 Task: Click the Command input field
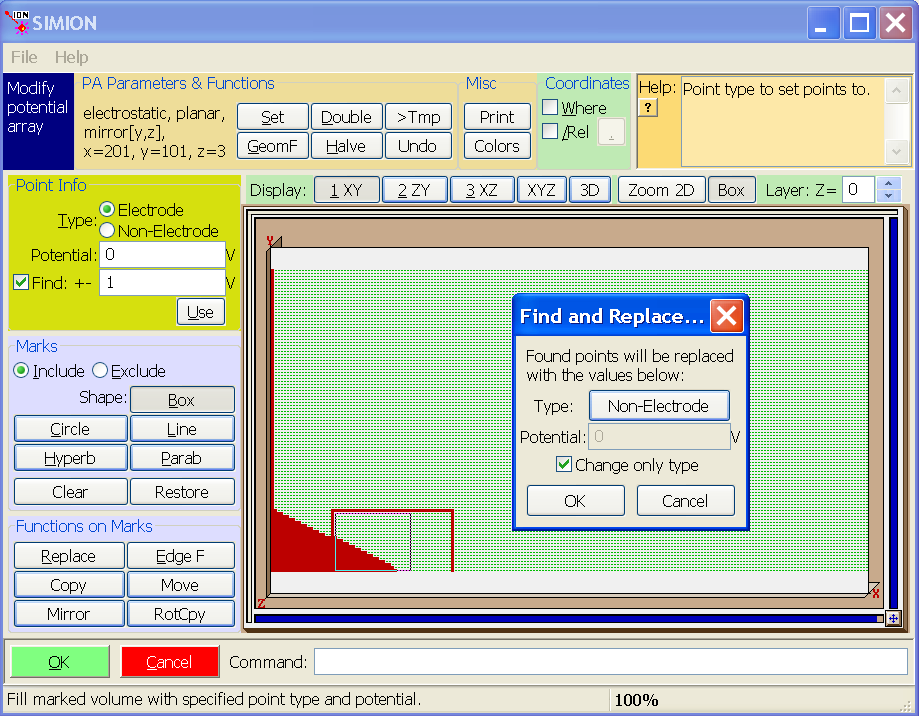(611, 662)
